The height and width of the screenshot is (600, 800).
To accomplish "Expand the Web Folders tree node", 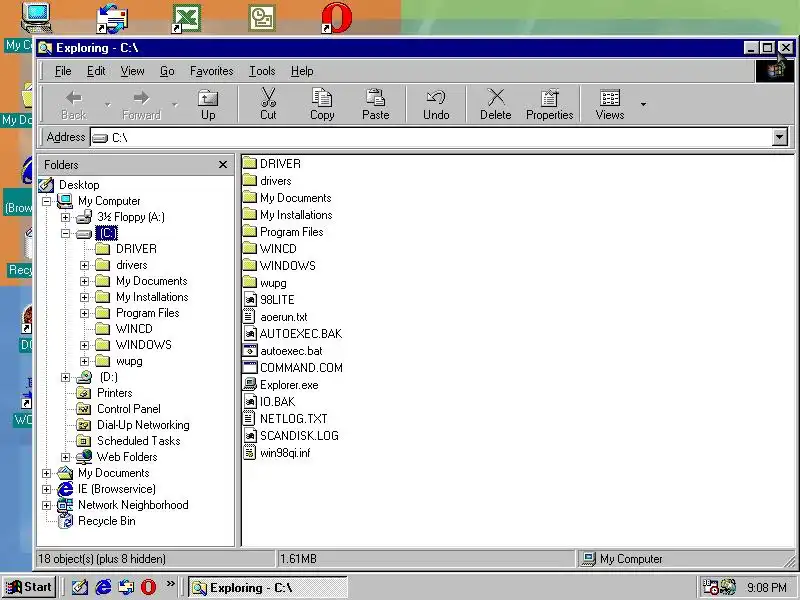I will point(65,458).
